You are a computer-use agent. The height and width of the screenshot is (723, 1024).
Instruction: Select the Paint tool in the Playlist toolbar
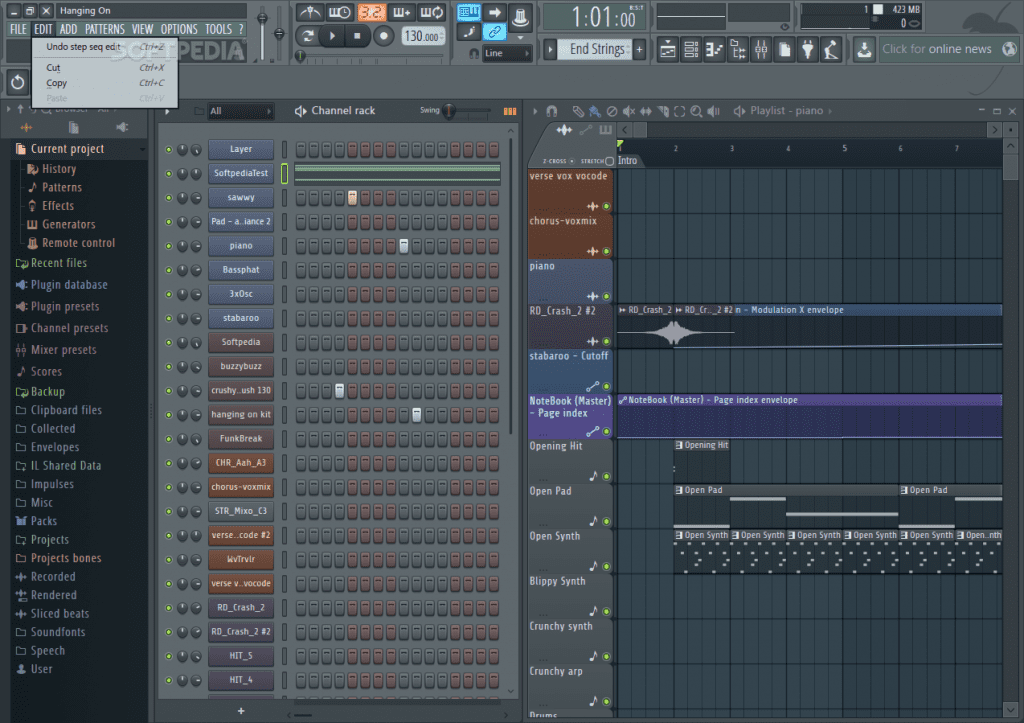(596, 110)
